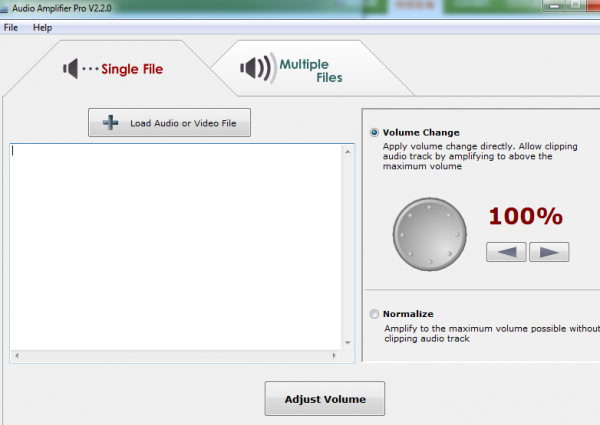Click the text area scroll up arrow
This screenshot has width=600, height=425.
pos(347,152)
